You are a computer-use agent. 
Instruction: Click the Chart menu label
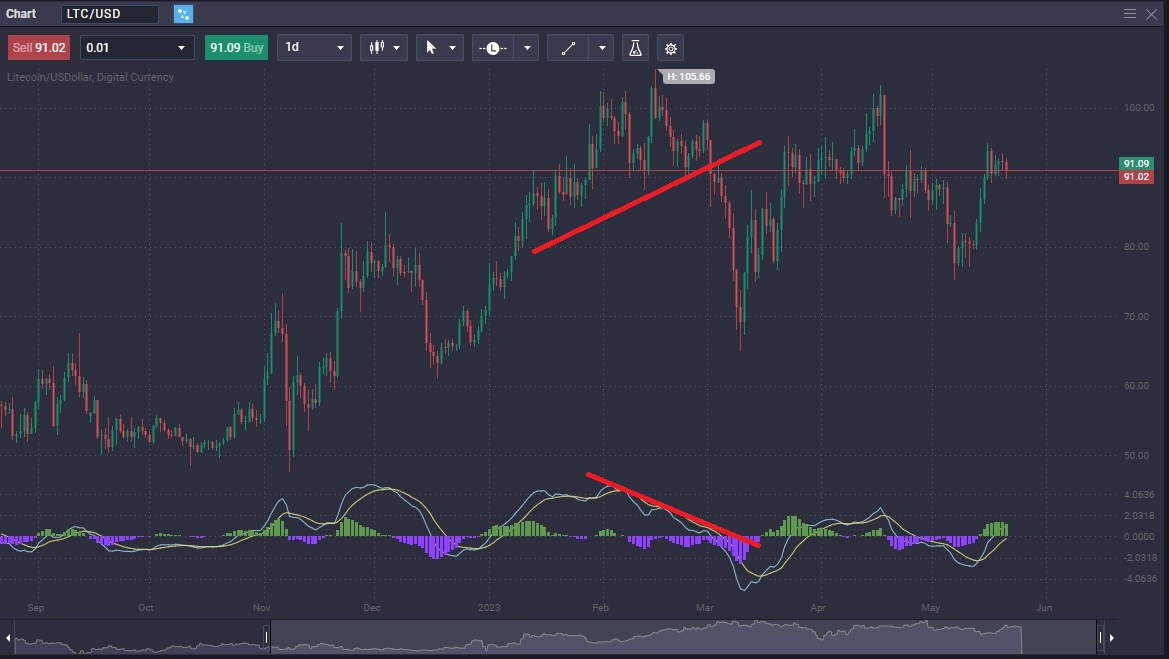(x=21, y=13)
